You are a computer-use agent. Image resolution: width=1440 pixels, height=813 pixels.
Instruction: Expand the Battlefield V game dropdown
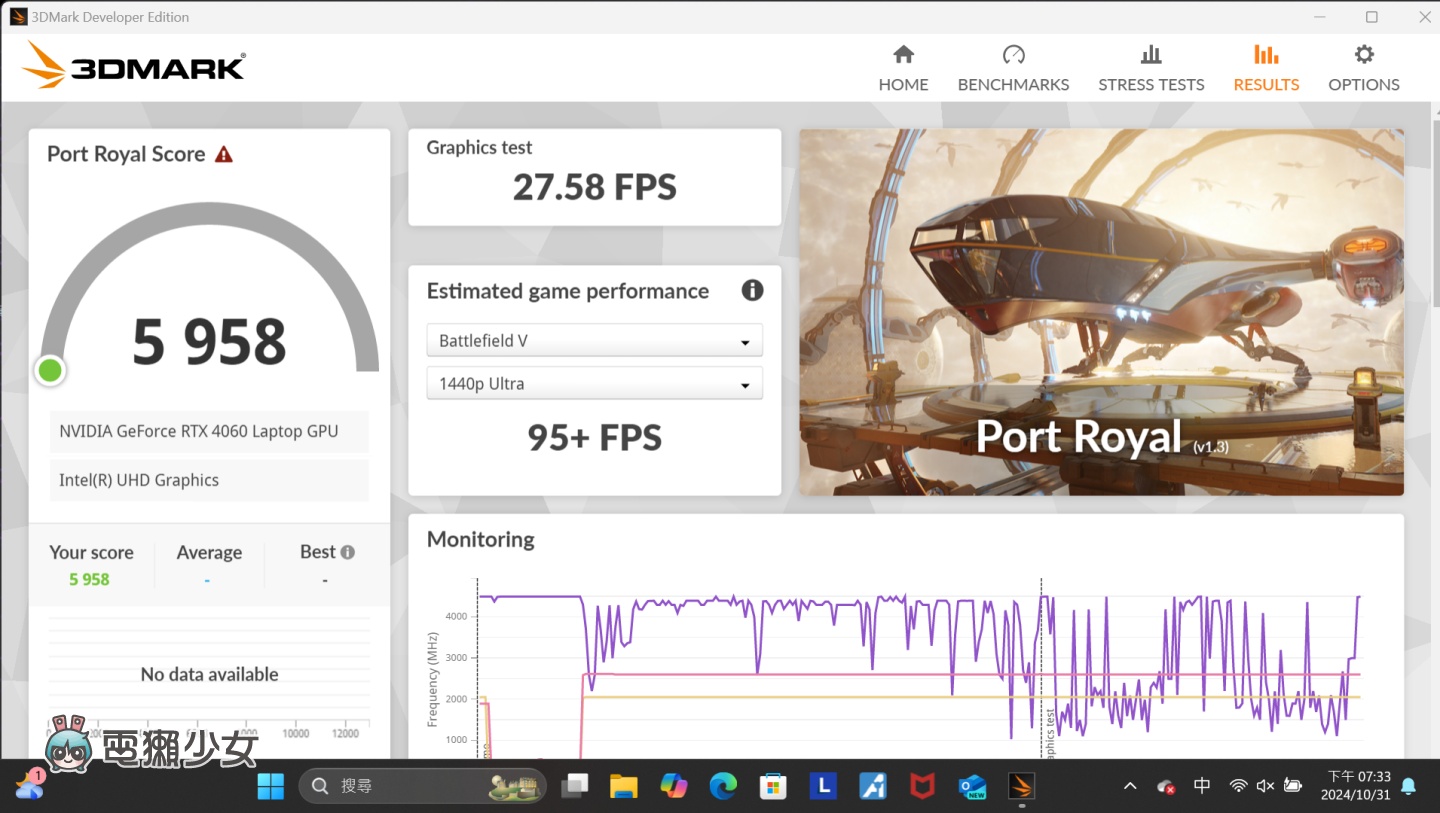pos(594,341)
